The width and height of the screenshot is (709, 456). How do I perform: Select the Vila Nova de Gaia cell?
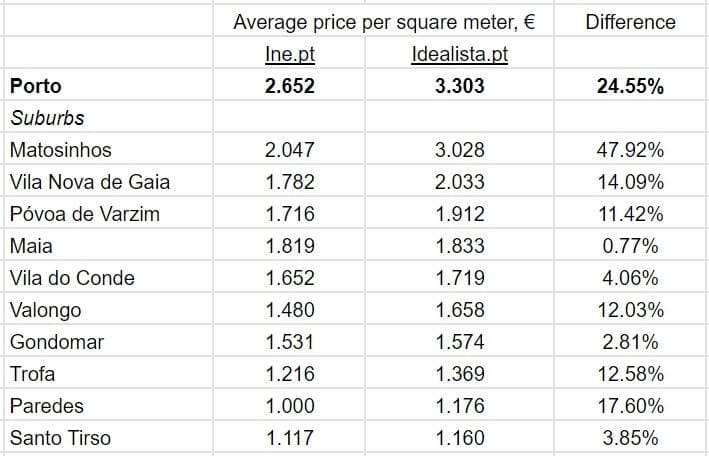click(x=89, y=182)
